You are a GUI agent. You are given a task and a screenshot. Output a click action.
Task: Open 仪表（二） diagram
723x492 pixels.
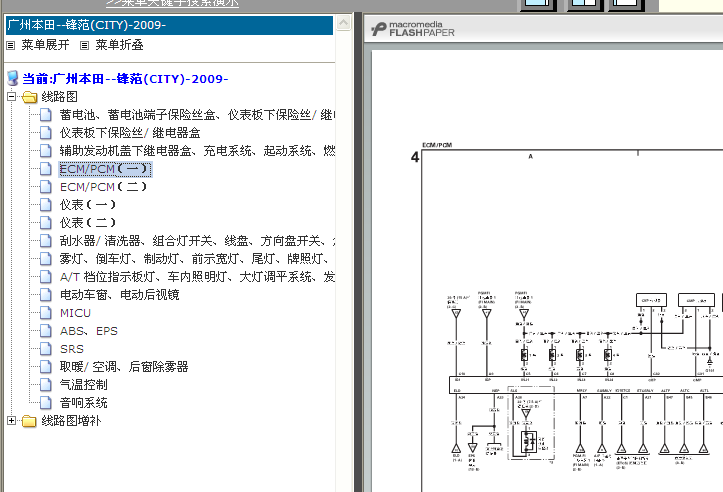88,223
